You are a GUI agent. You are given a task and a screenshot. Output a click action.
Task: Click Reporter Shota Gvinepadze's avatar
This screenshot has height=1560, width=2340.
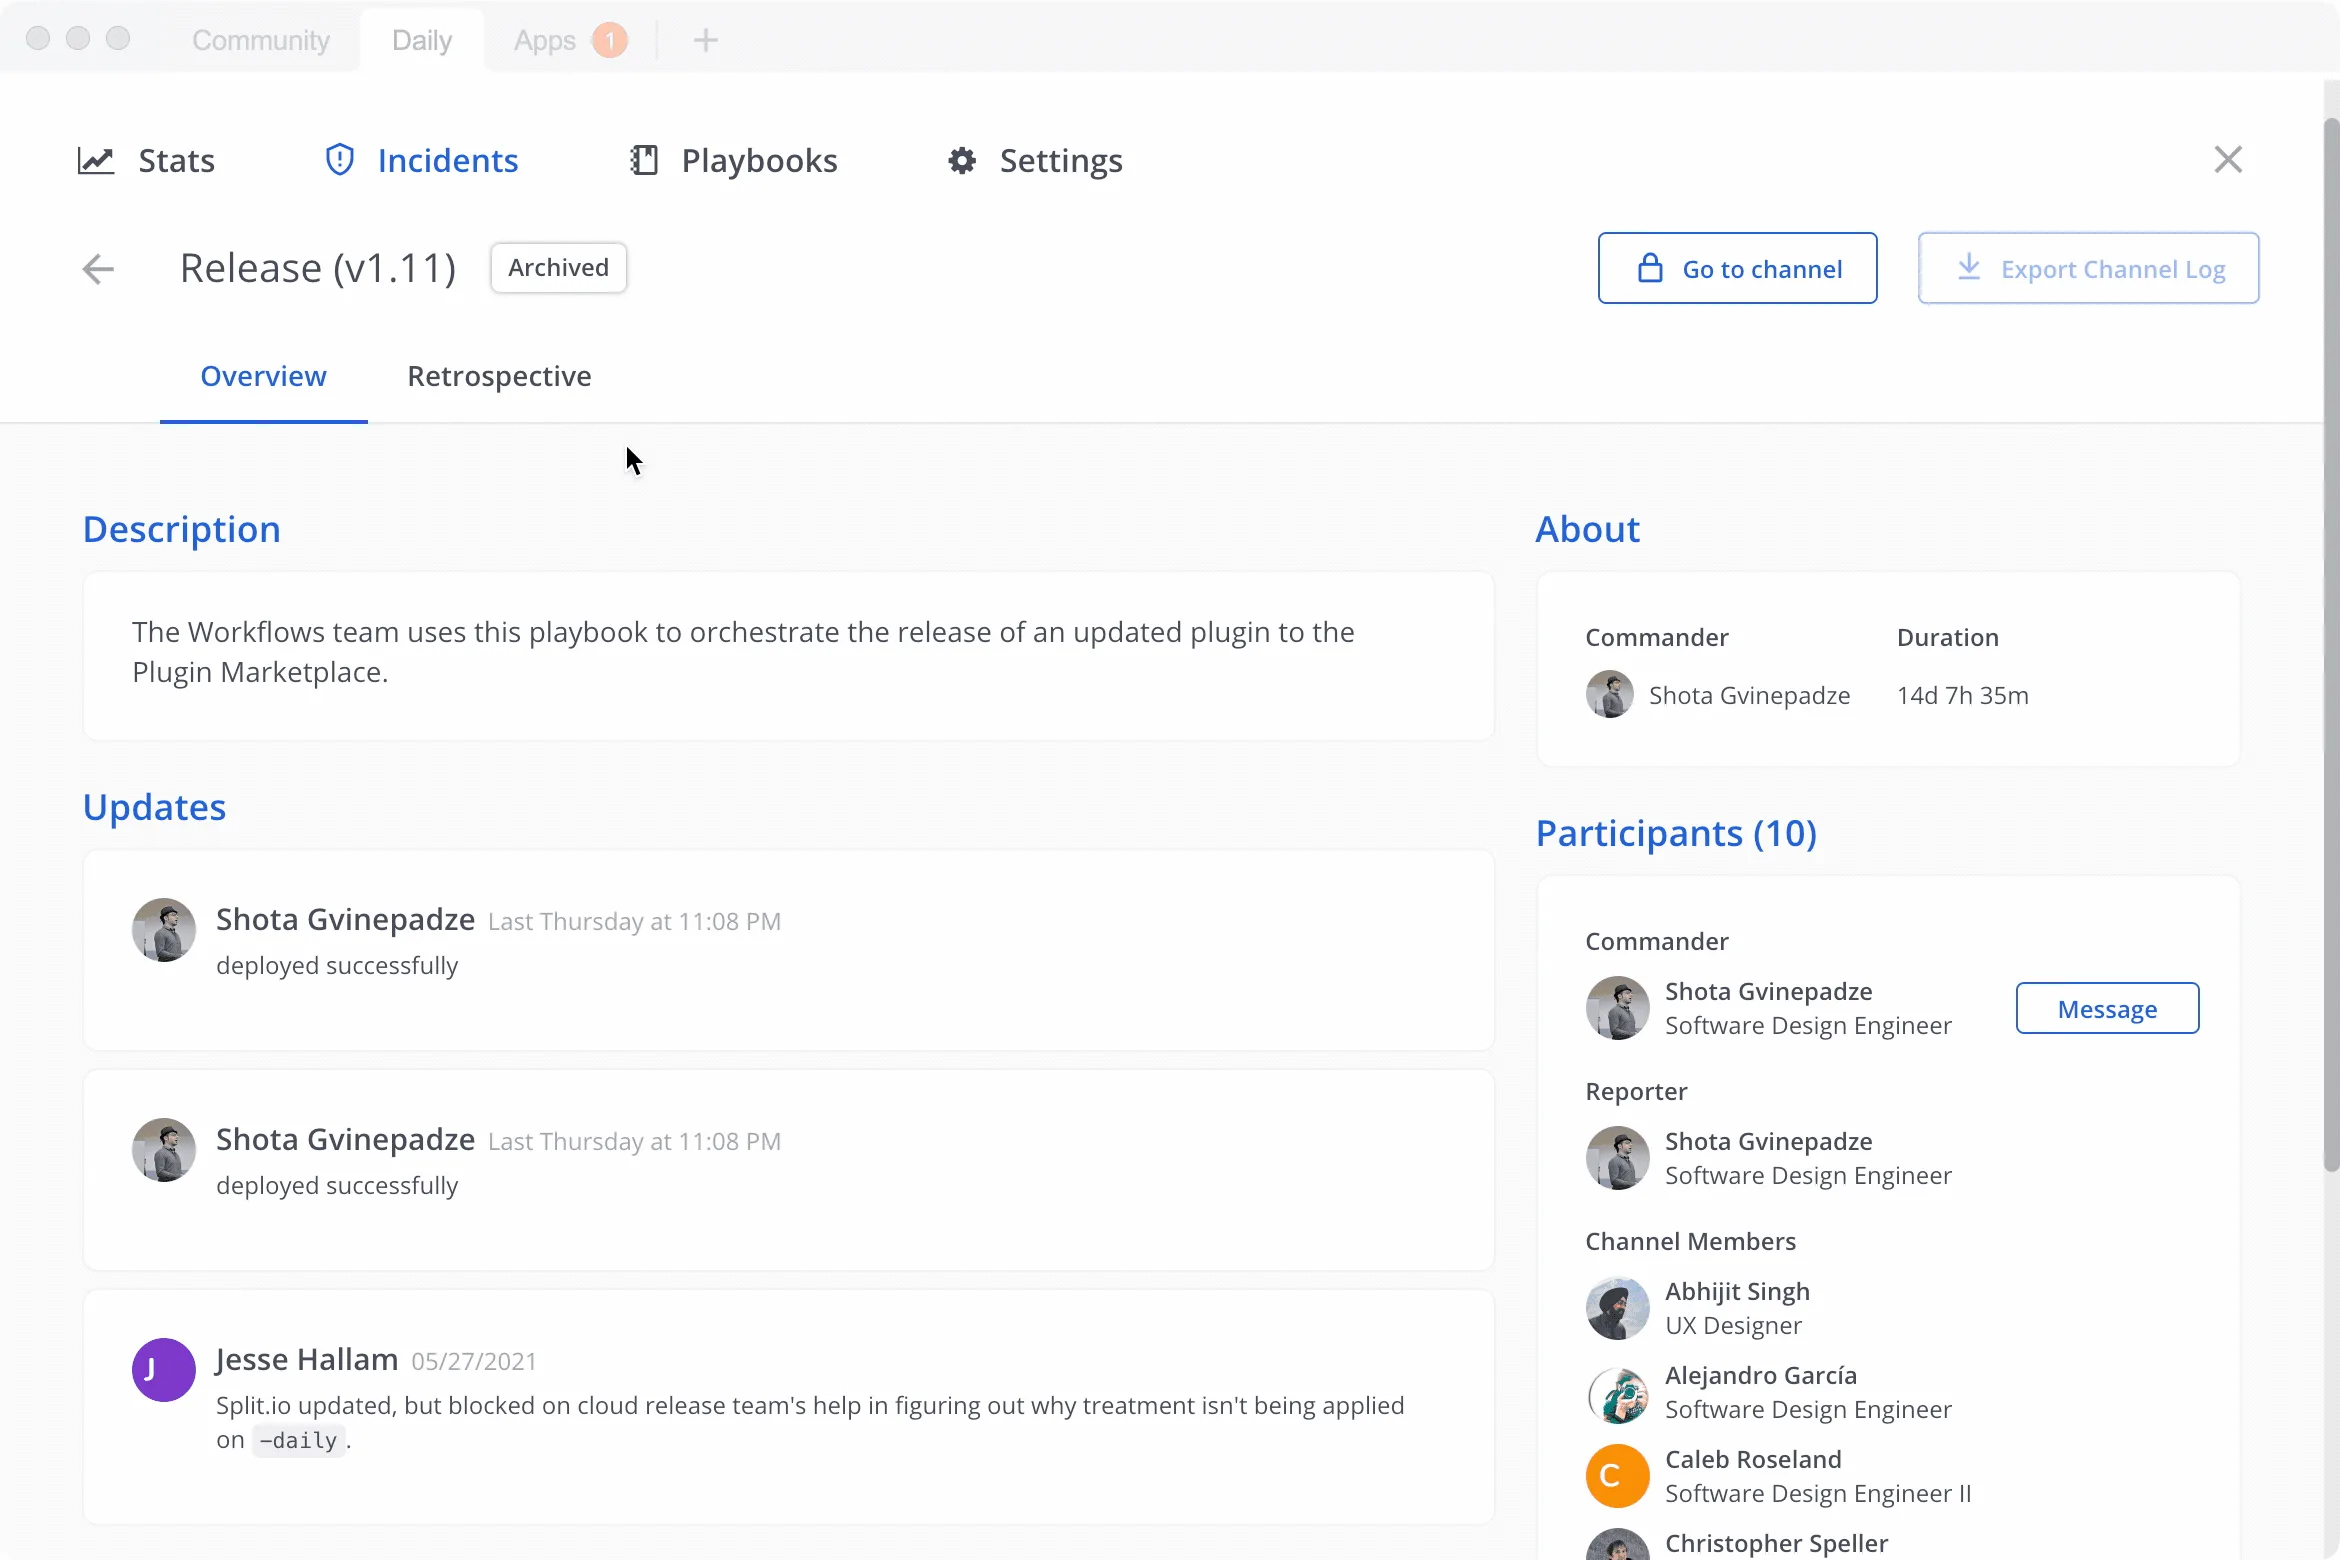[x=1618, y=1158]
